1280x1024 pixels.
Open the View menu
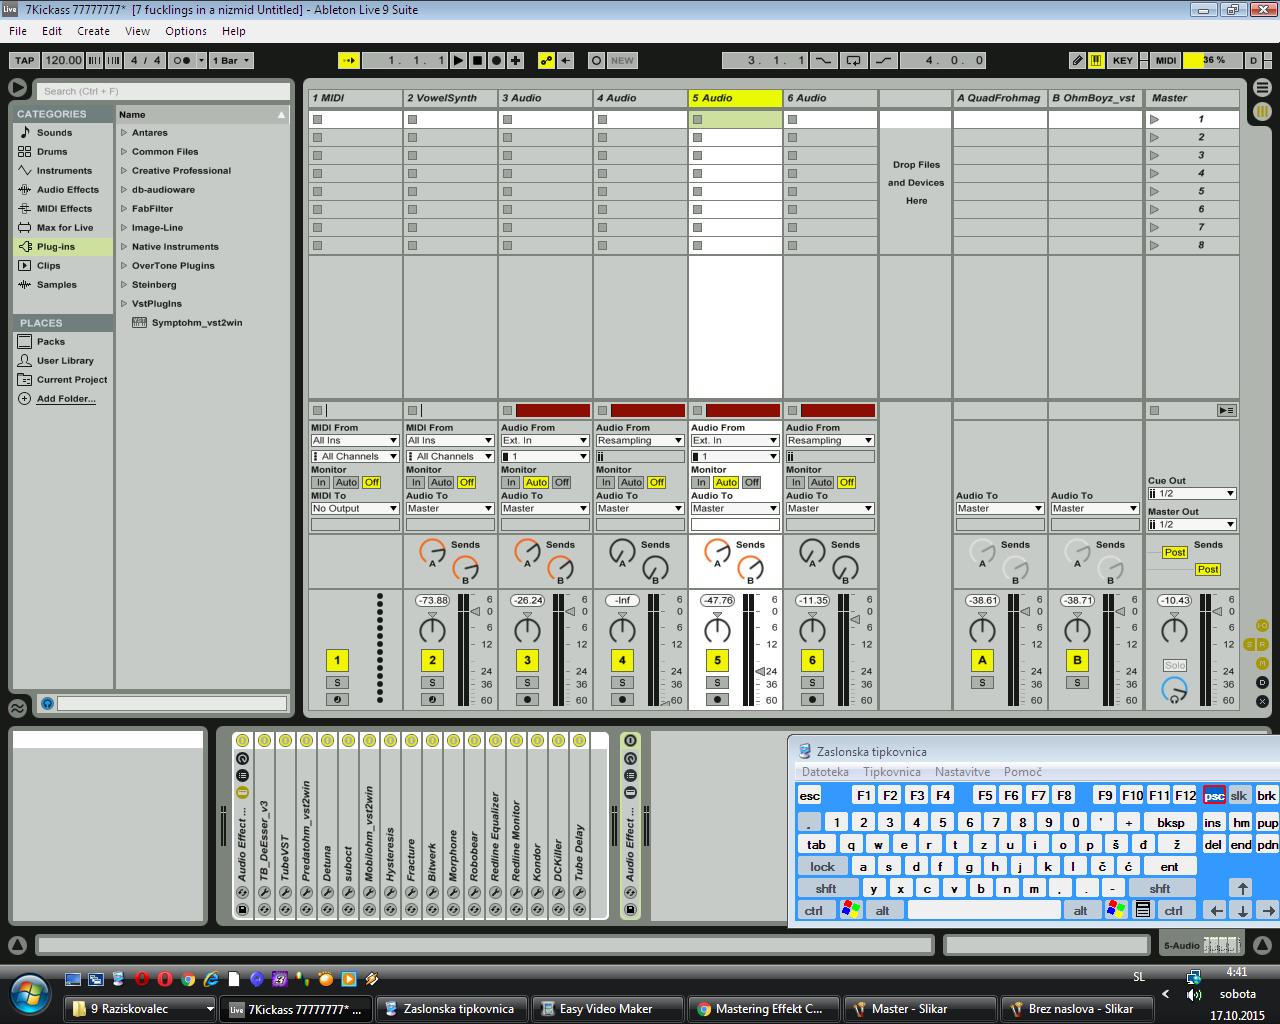click(x=138, y=31)
